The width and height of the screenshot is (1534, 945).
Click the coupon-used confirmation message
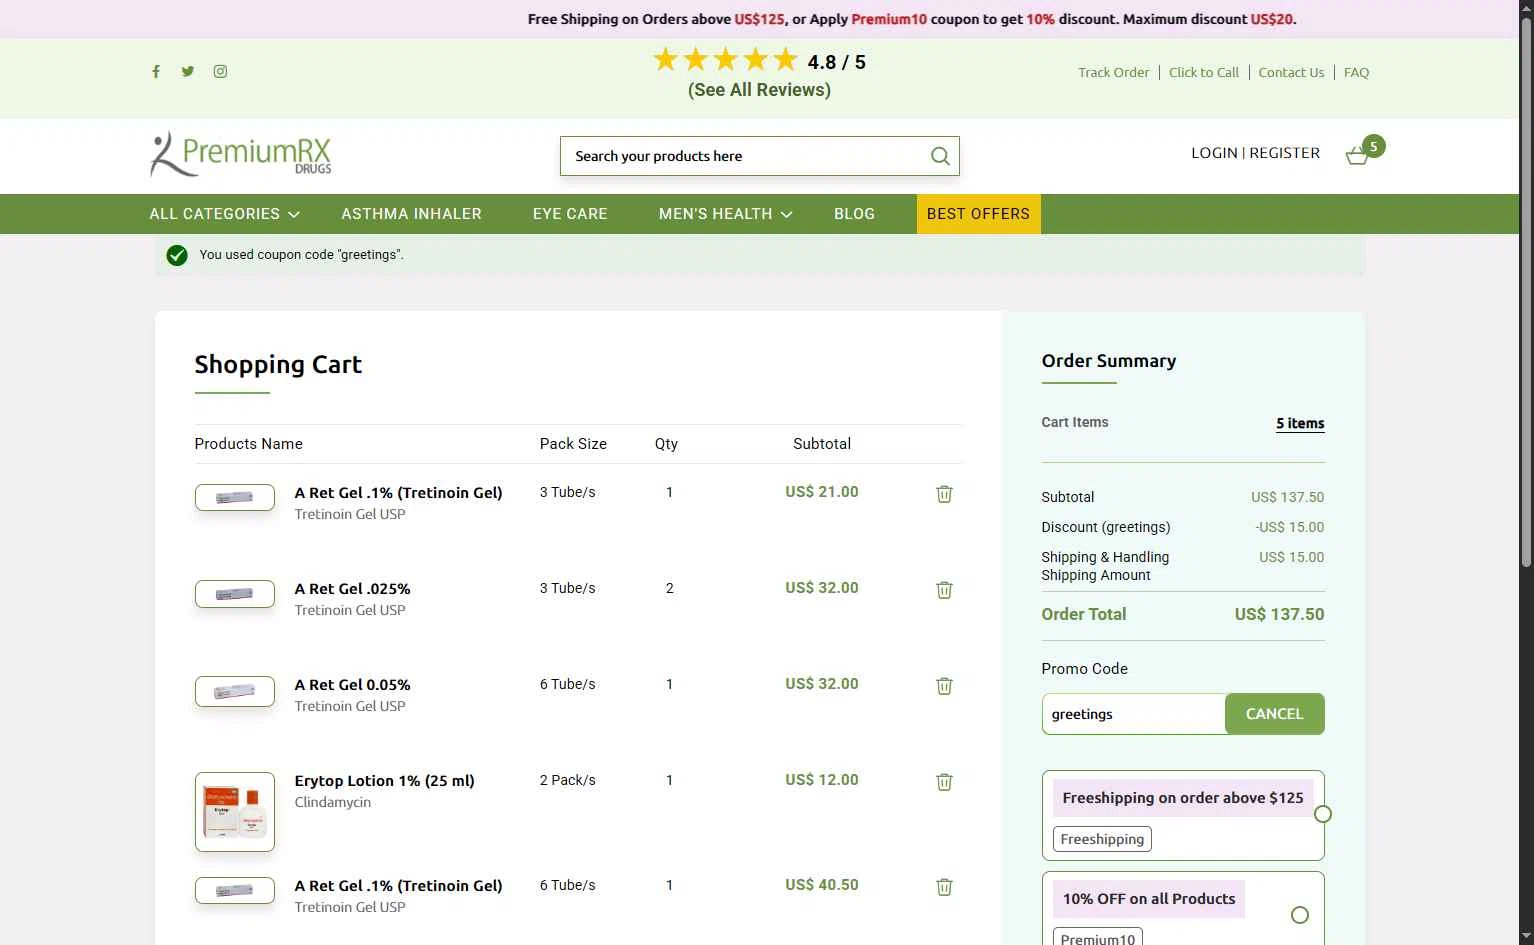click(x=301, y=255)
